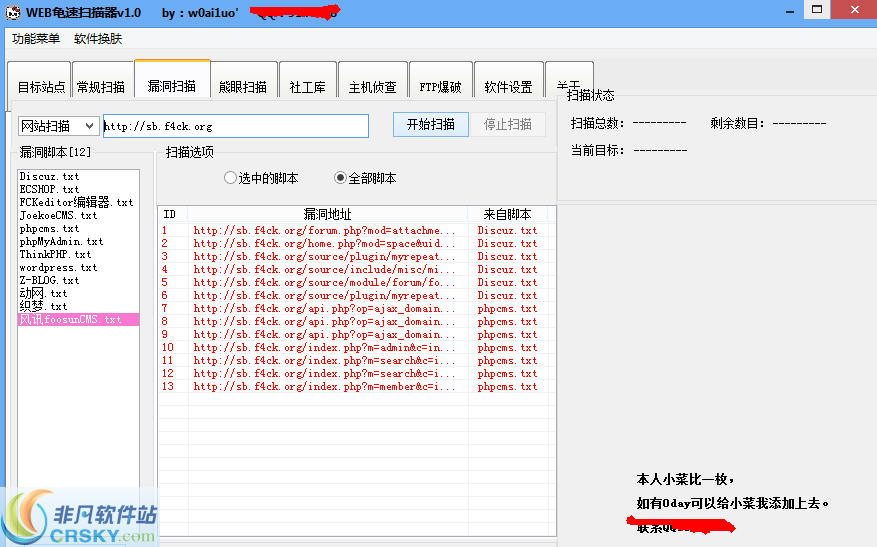Viewport: 877px width, 547px height.
Task: Select the 选中的脚本 radio button
Action: point(261,178)
